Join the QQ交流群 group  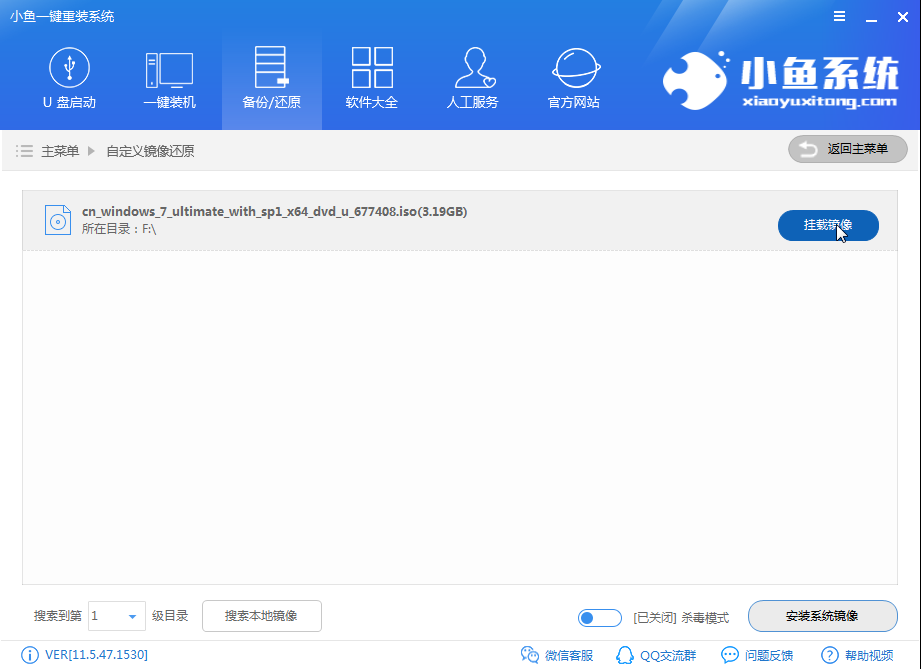pyautogui.click(x=655, y=655)
